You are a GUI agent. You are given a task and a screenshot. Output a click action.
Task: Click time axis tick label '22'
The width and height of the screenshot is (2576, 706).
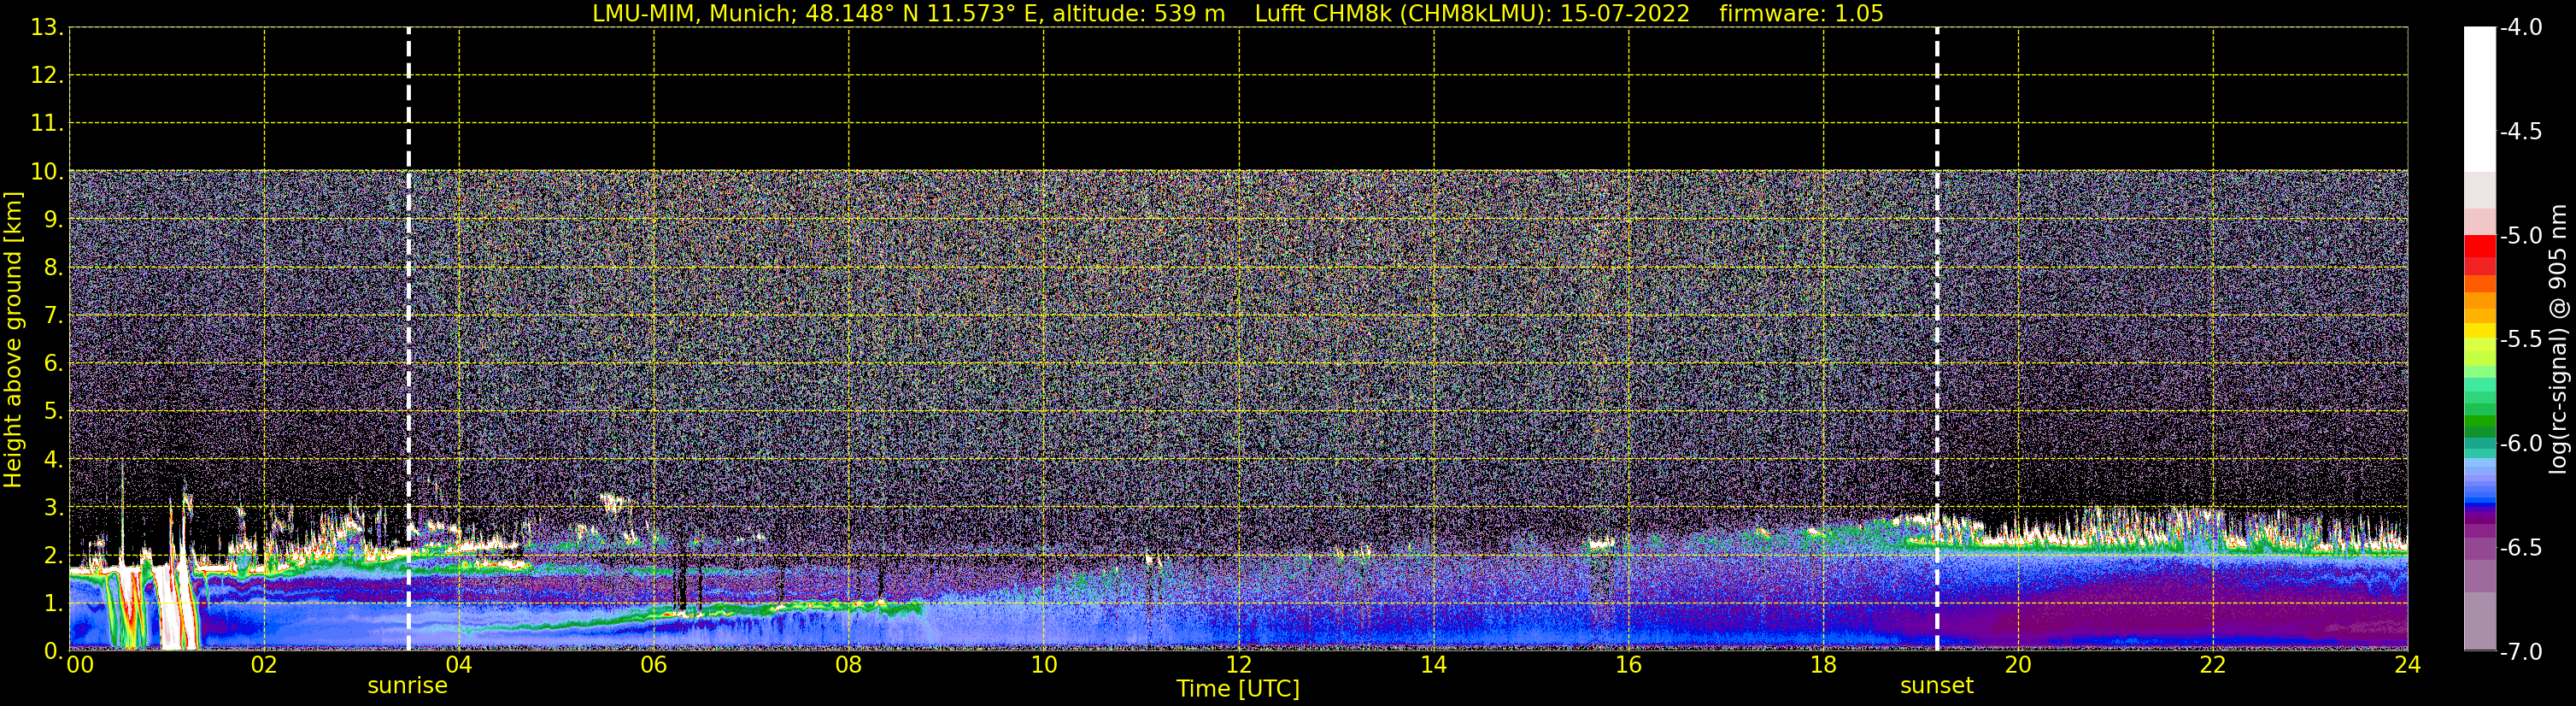[2213, 665]
